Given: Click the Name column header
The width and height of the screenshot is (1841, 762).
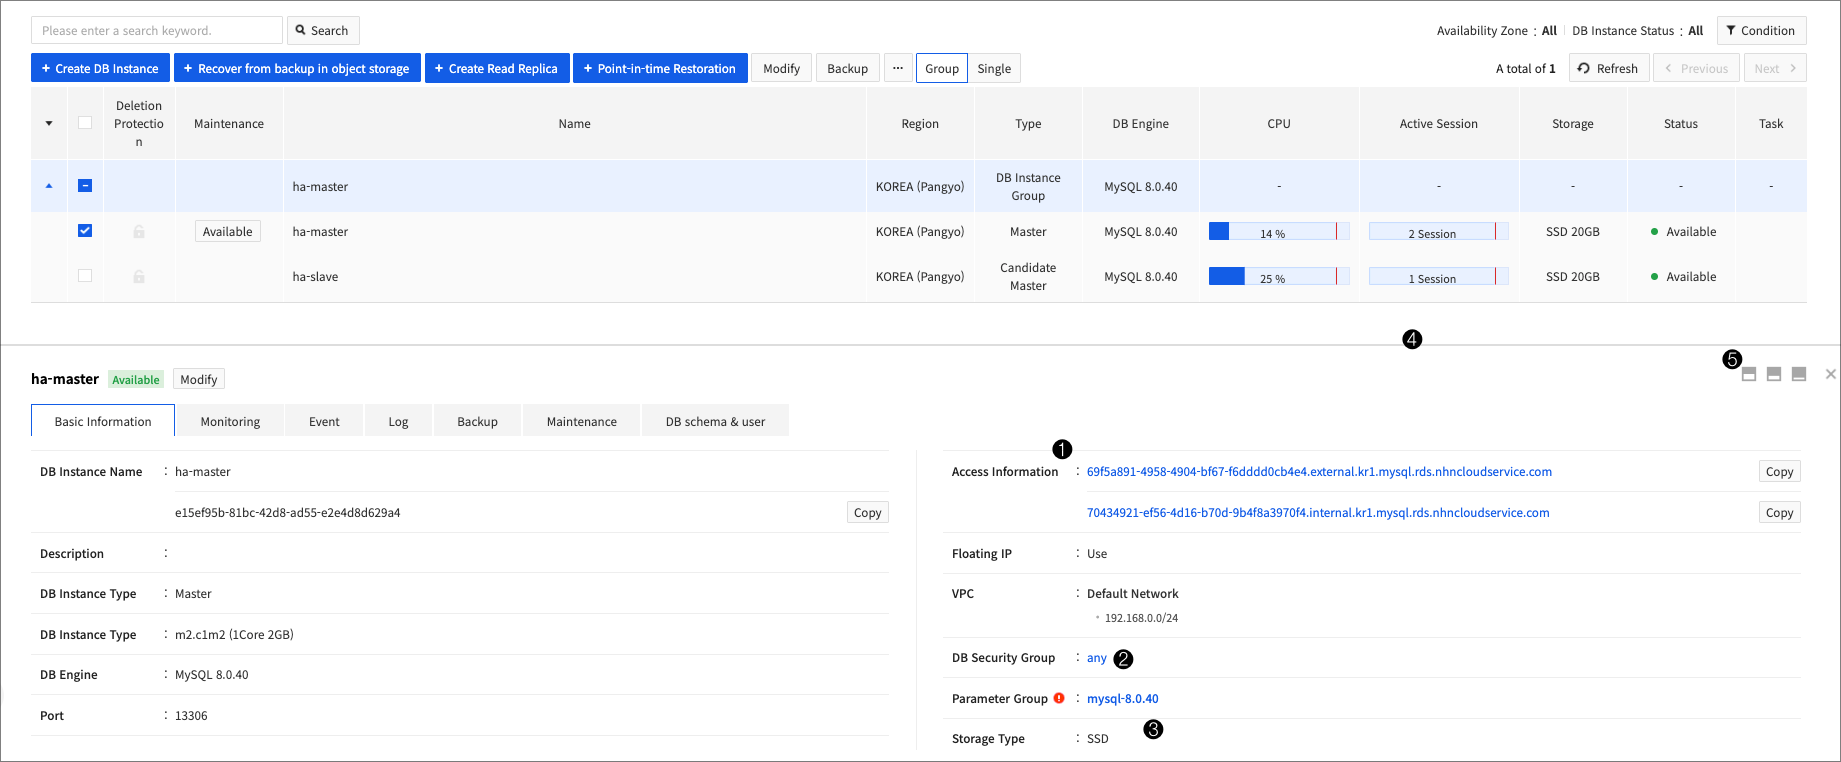Looking at the screenshot, I should click(574, 124).
